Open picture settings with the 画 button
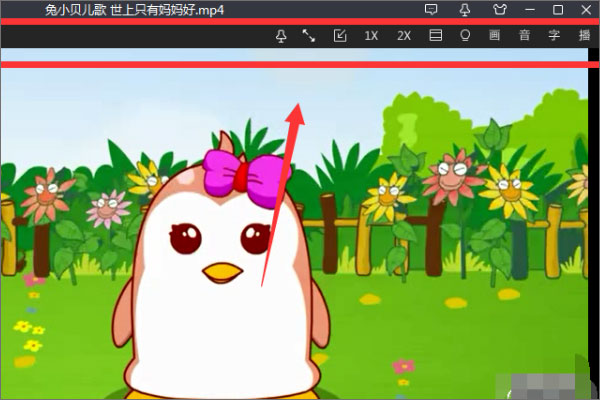 (x=494, y=36)
